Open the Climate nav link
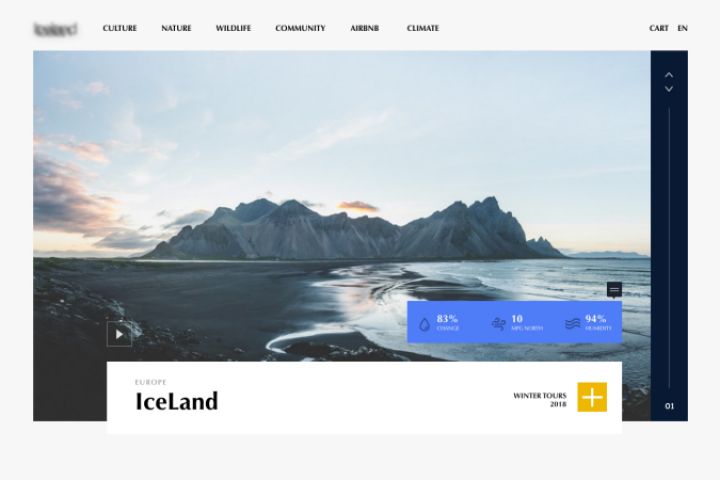This screenshot has height=480, width=720. [423, 28]
